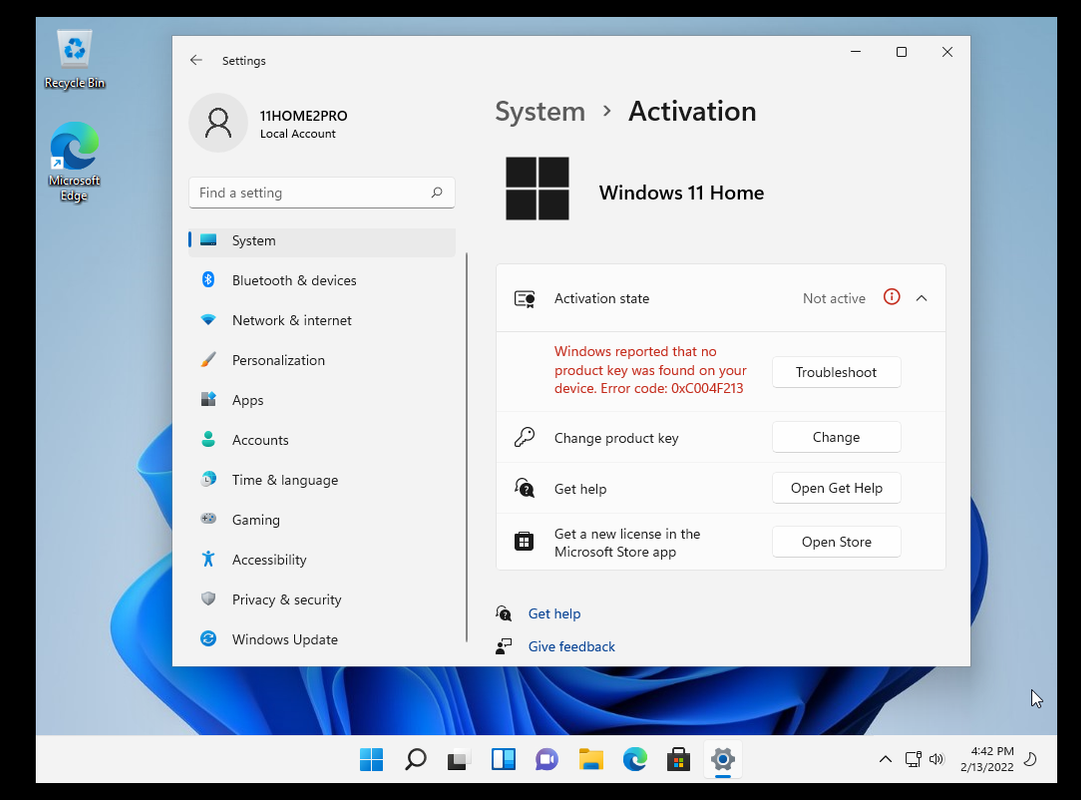
Task: Click the Settings gear on the taskbar
Action: pos(723,759)
